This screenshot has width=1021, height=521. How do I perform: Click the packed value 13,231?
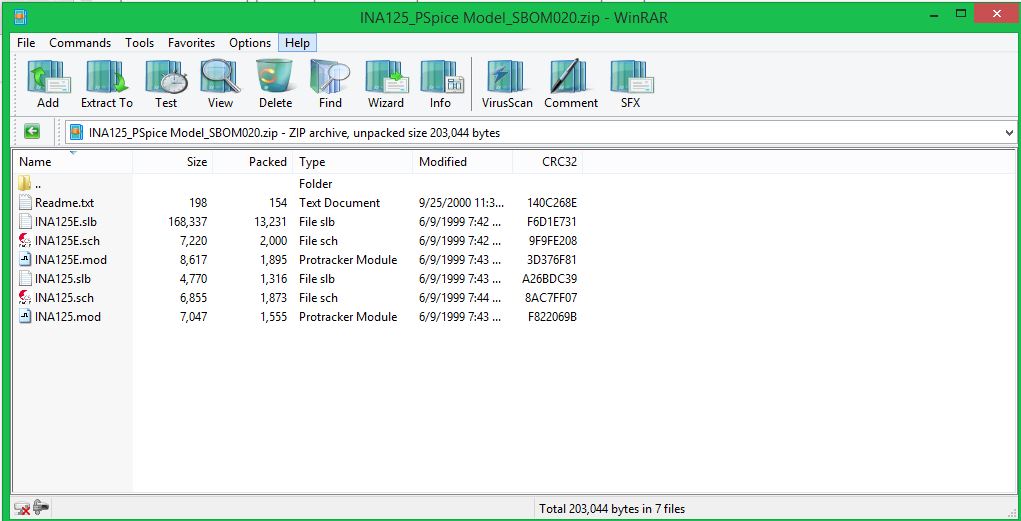click(270, 221)
